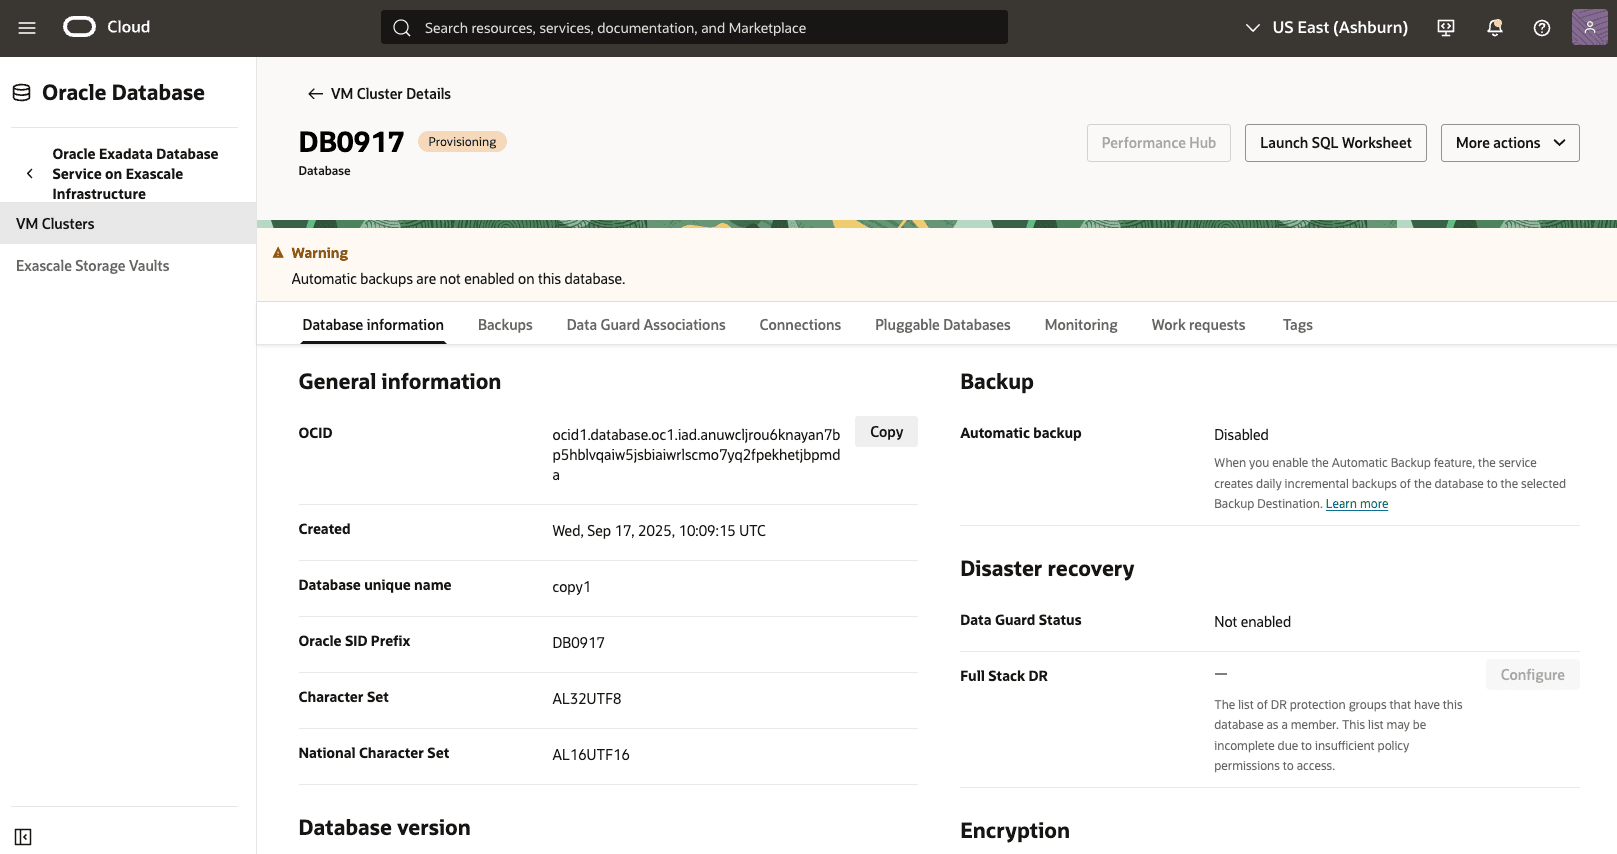Click the Configure Full Stack DR button

tap(1532, 675)
